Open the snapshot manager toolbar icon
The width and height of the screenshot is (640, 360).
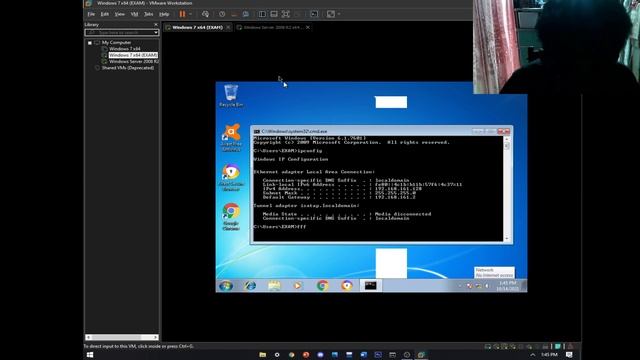point(246,14)
